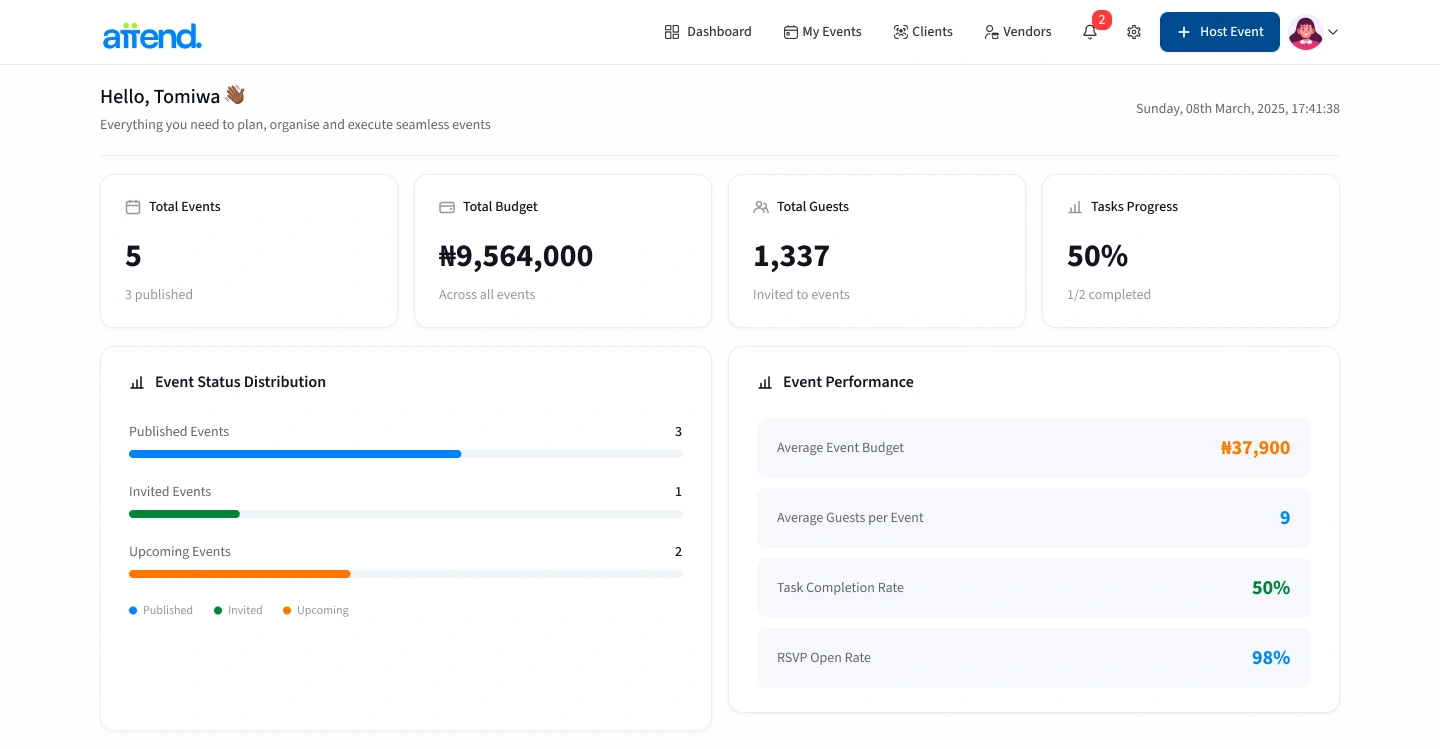Open the Dashboard menu item
This screenshot has height=749, width=1440.
pos(708,32)
